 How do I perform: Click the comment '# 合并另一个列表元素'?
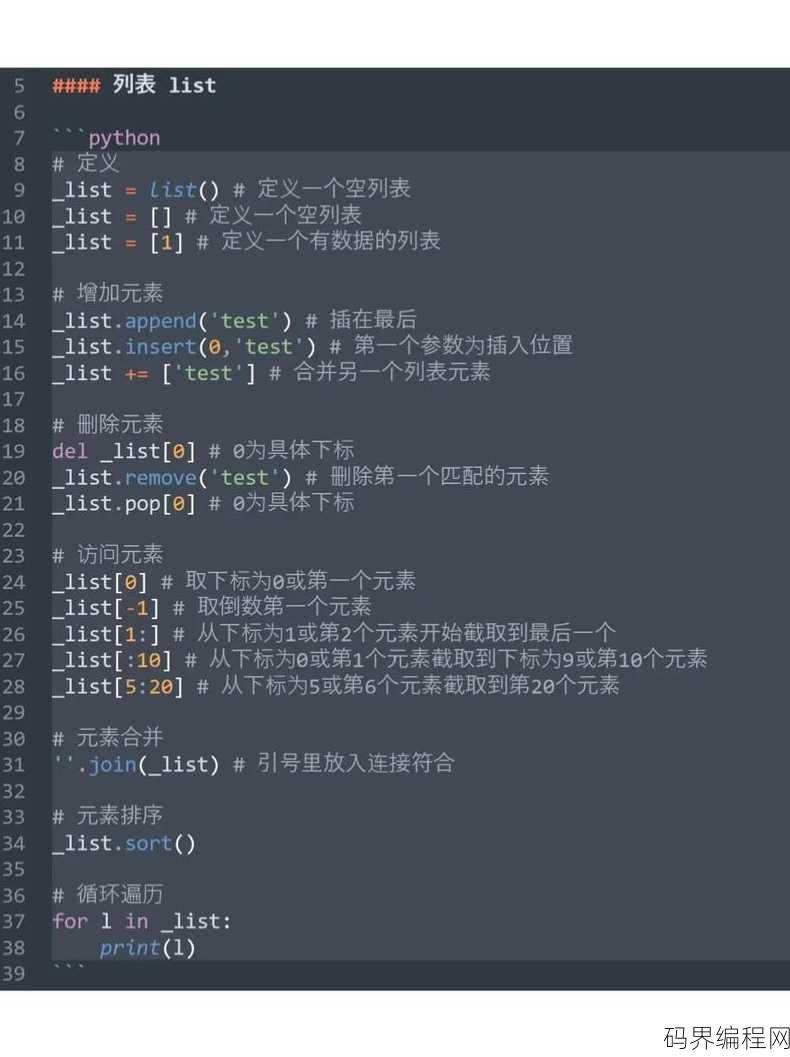(379, 372)
